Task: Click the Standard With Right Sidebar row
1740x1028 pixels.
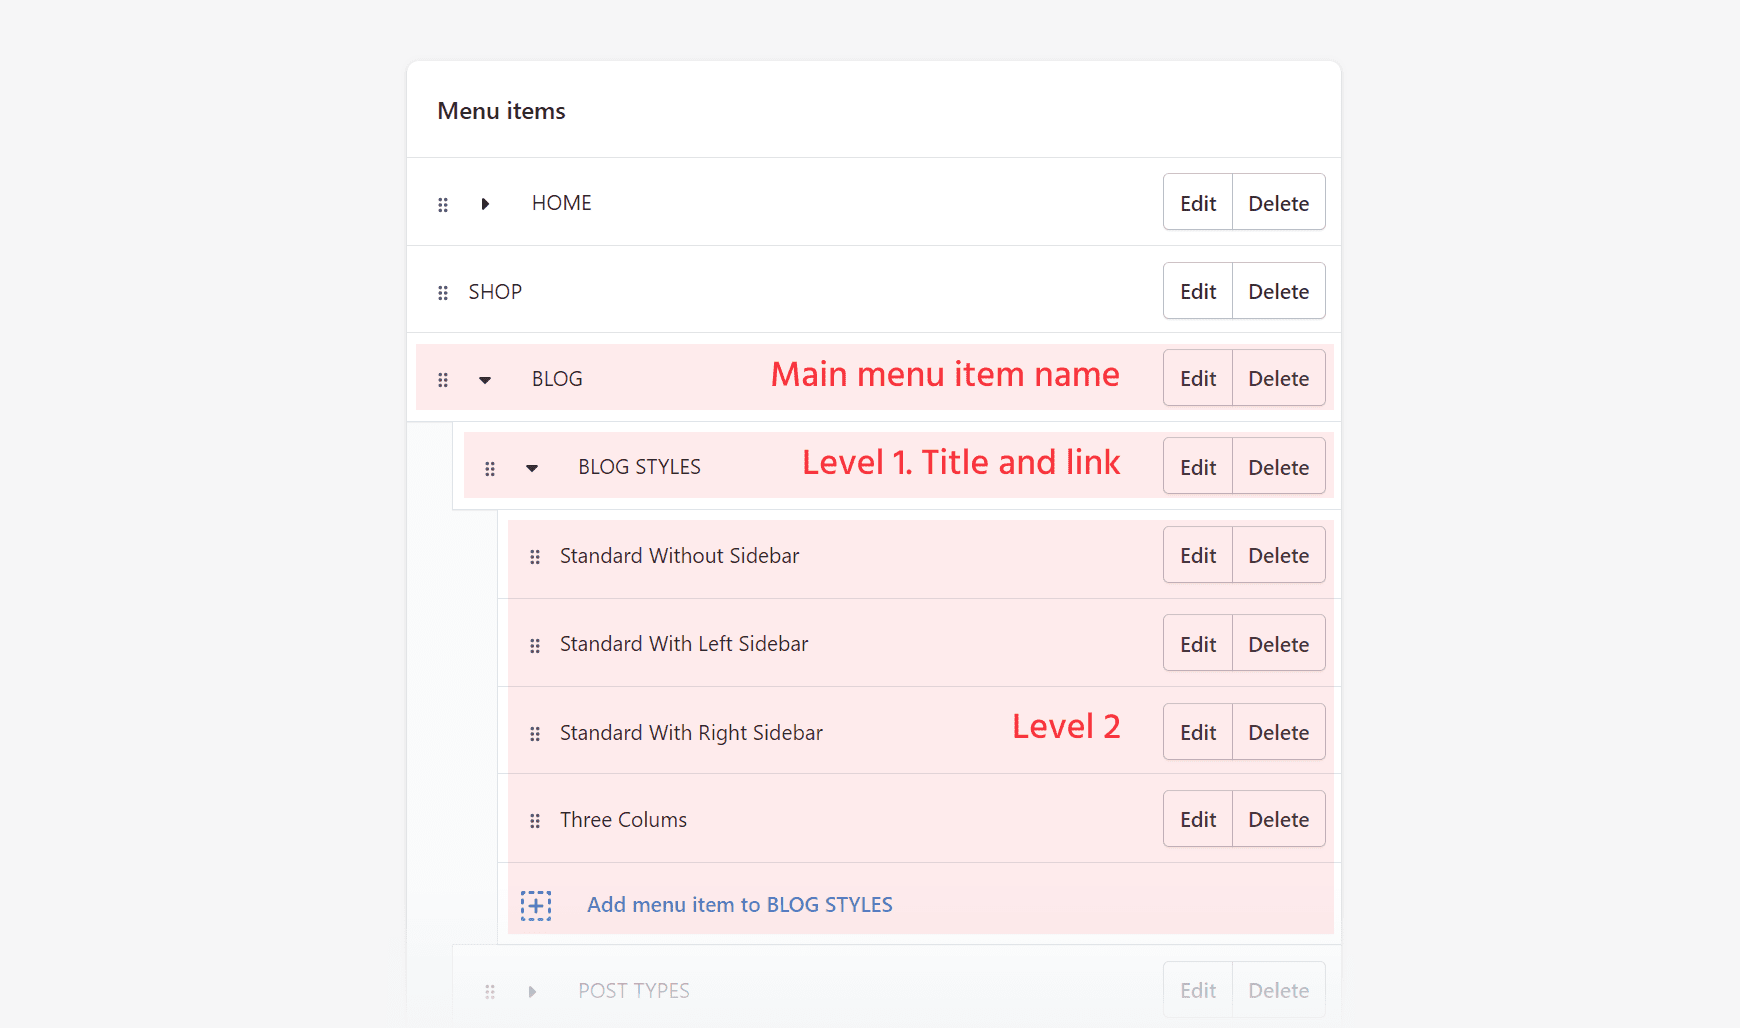Action: click(x=691, y=732)
